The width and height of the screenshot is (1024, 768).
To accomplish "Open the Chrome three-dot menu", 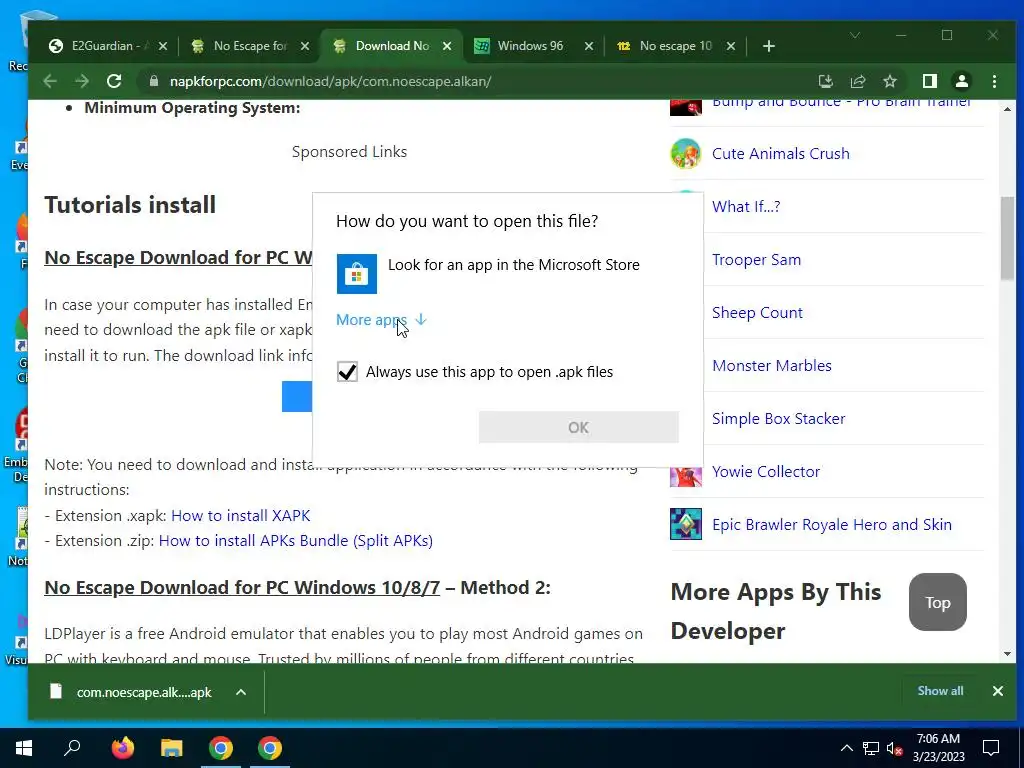I will [x=994, y=81].
